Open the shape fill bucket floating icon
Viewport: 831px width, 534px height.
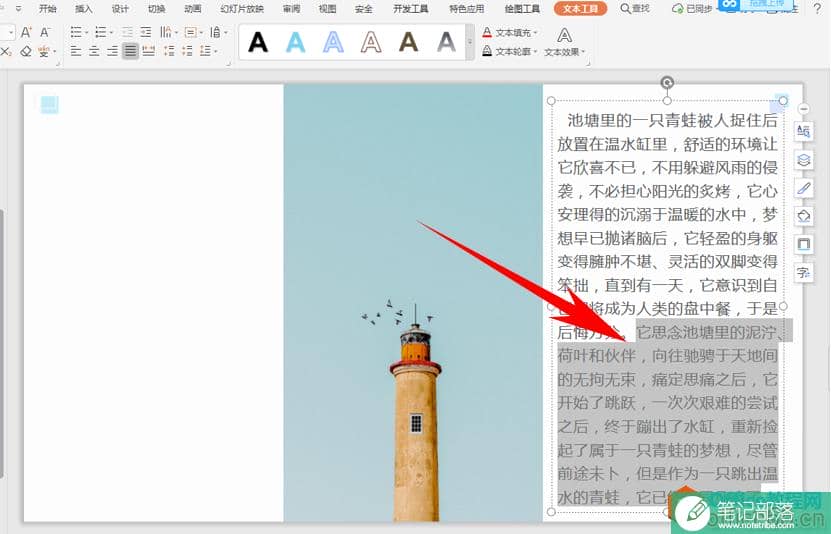804,216
